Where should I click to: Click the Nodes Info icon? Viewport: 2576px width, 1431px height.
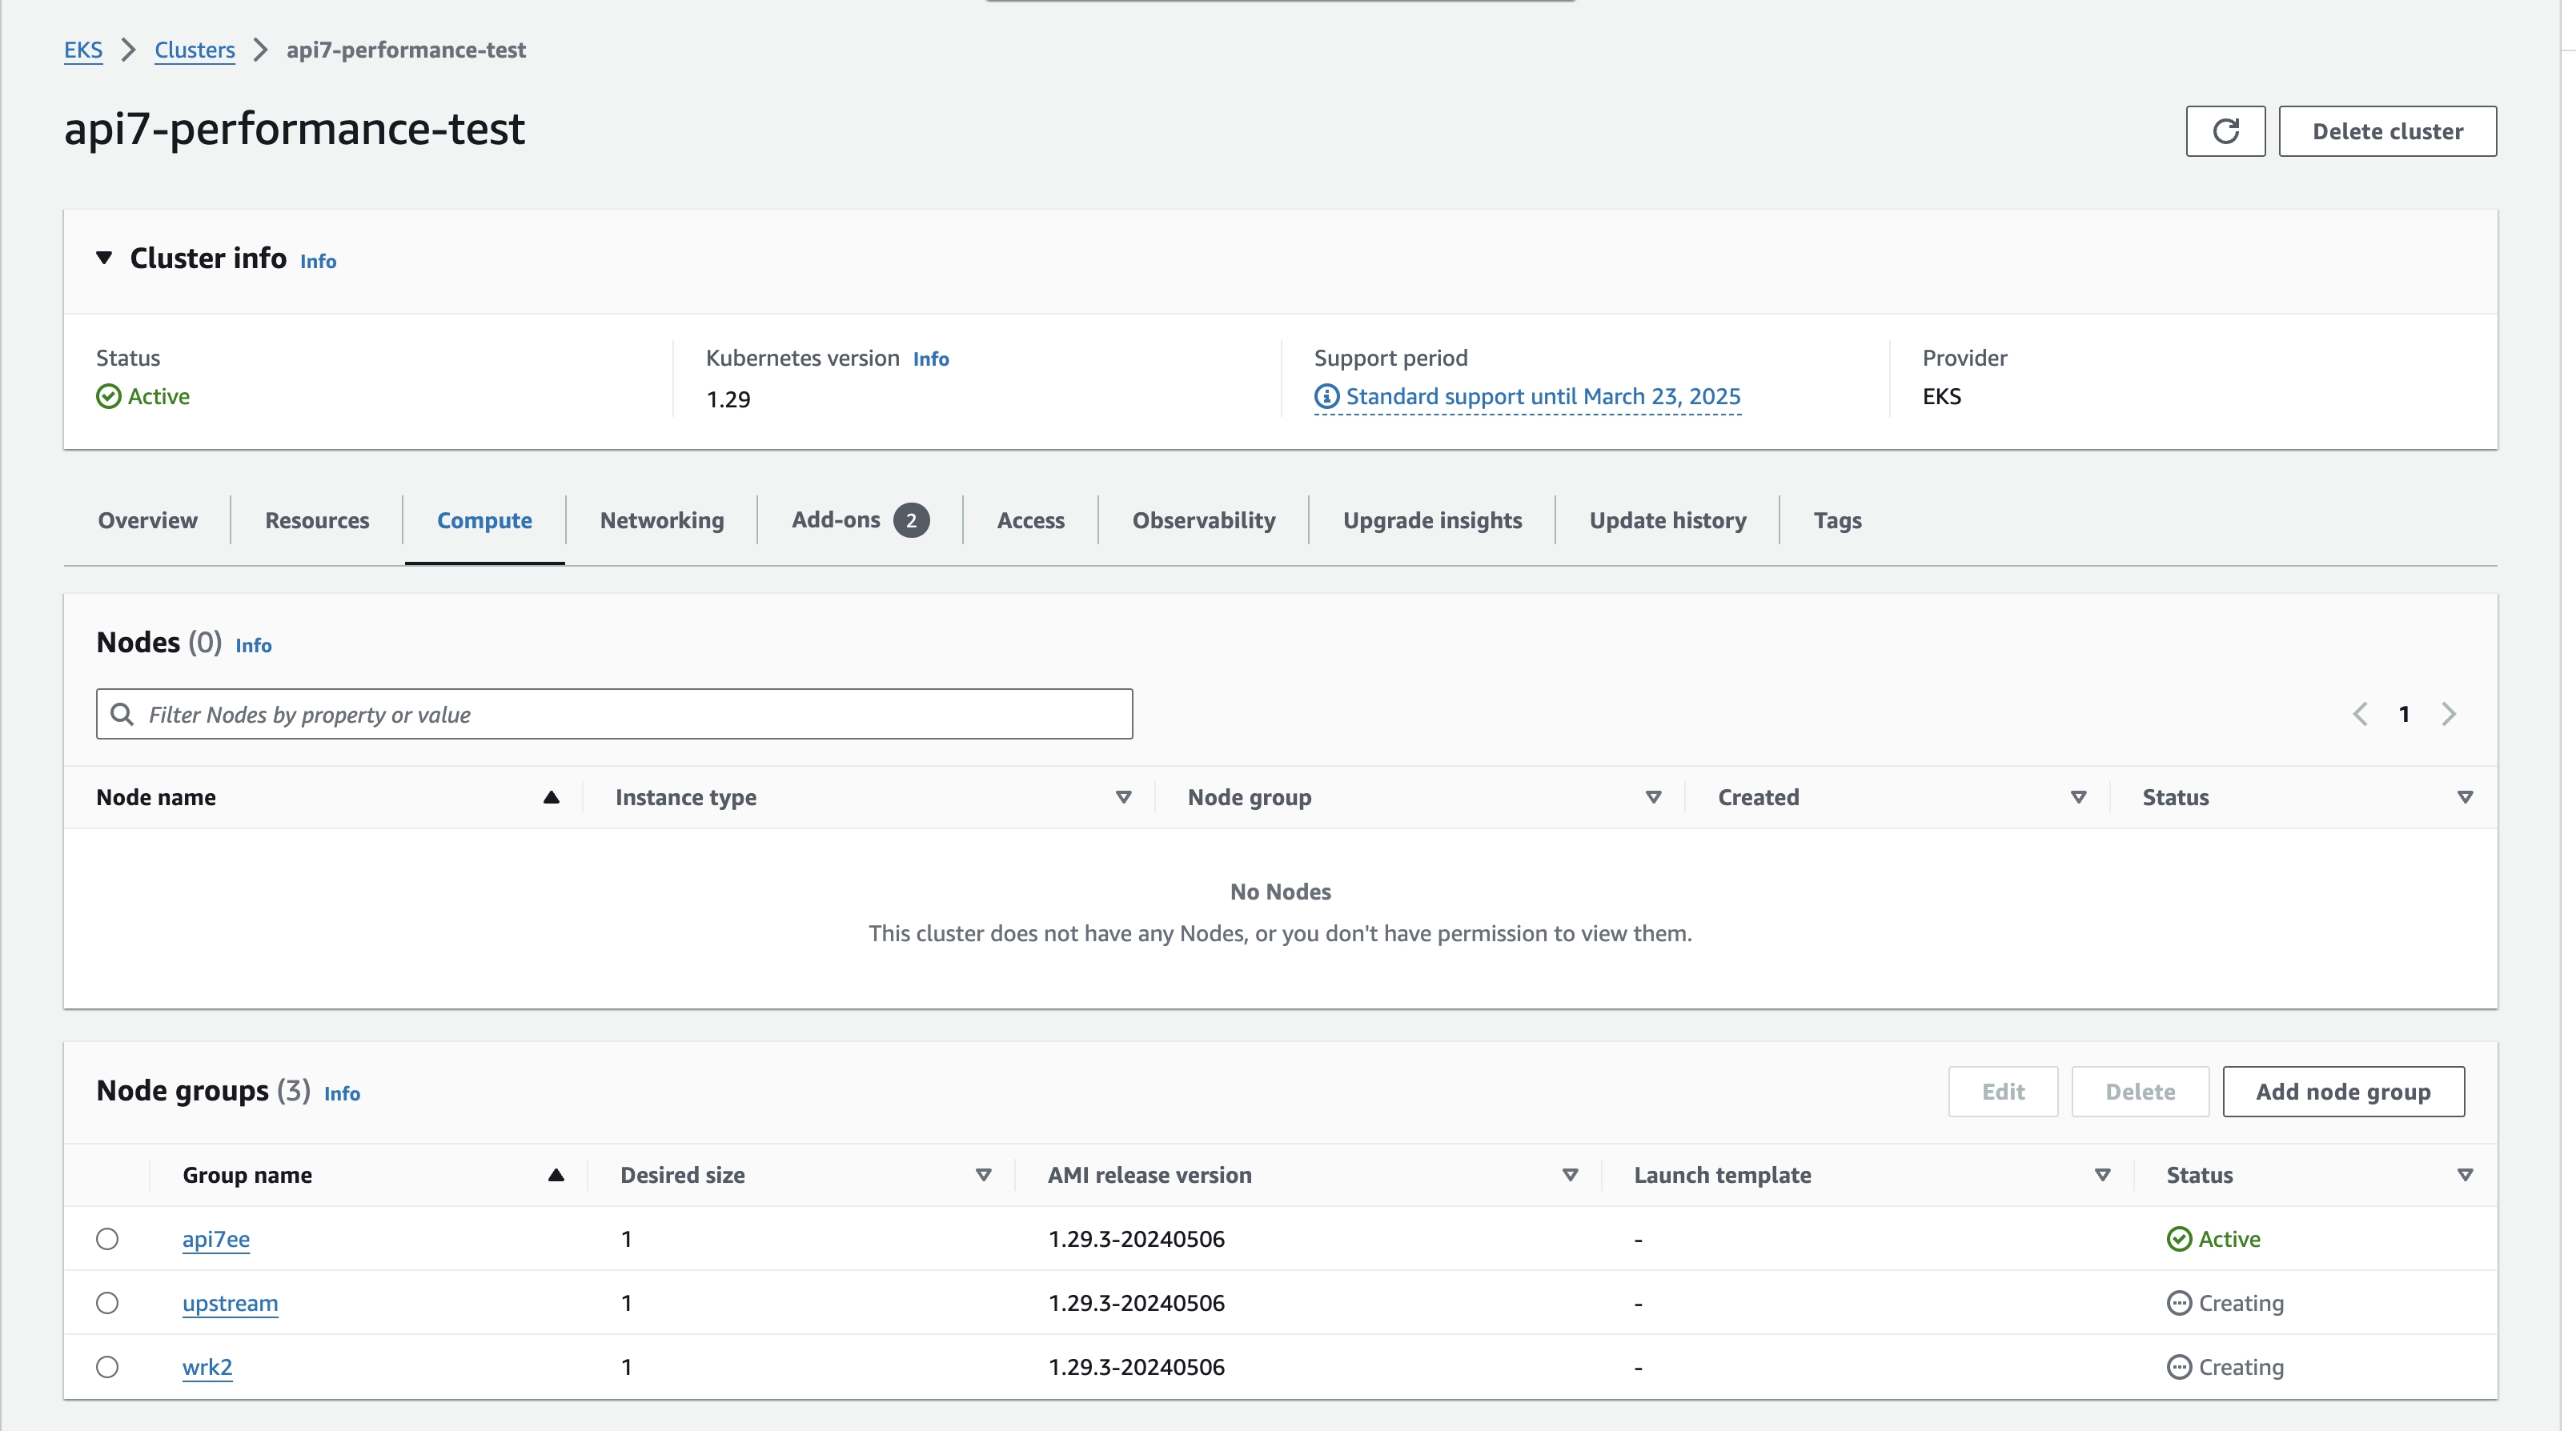pyautogui.click(x=254, y=645)
